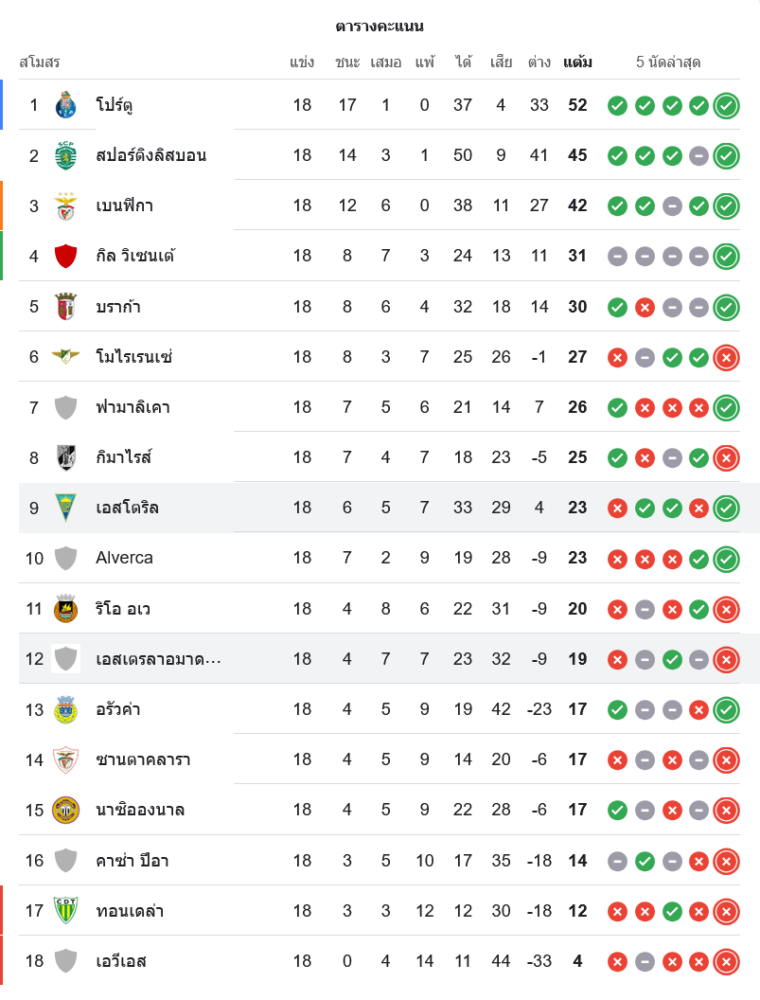Click the red Gil Vicente crest

(66, 256)
